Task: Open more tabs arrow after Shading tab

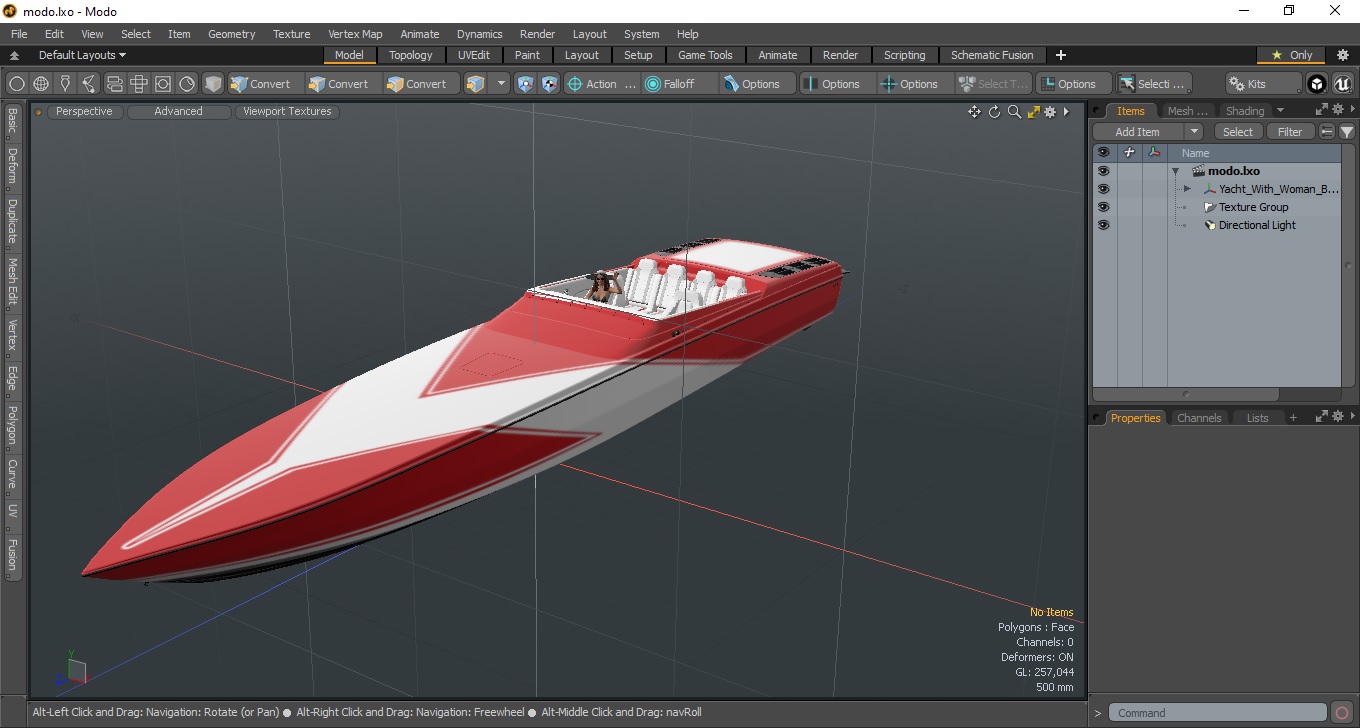Action: pos(1280,111)
